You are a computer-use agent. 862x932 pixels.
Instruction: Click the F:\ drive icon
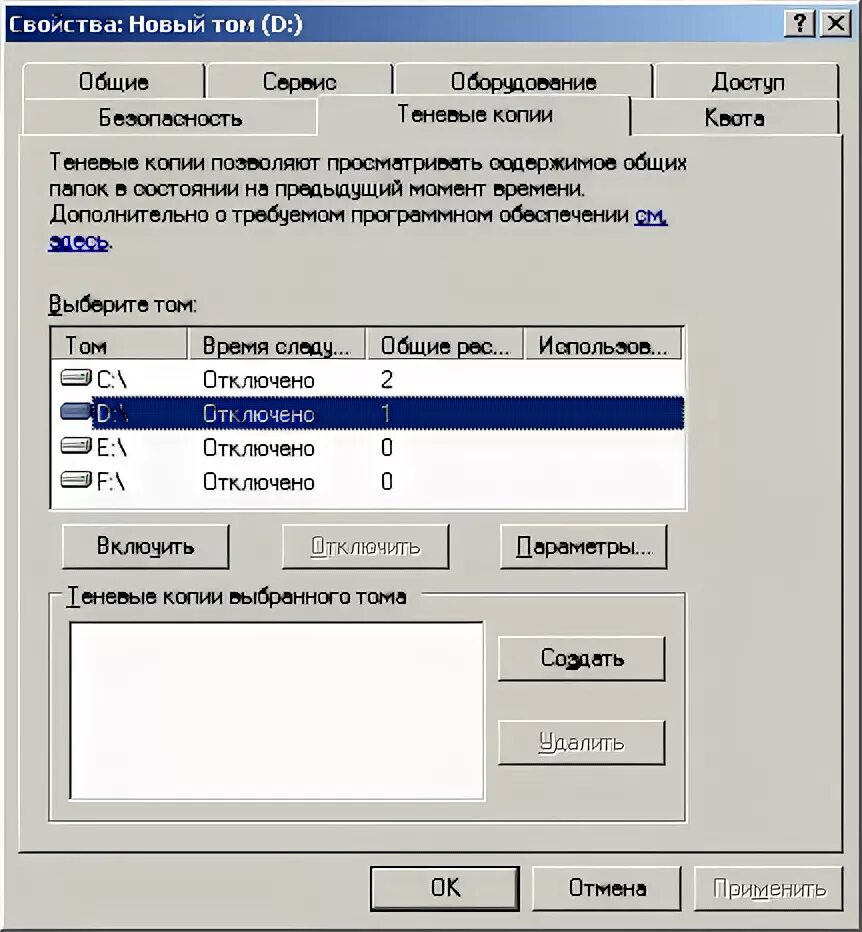point(75,479)
